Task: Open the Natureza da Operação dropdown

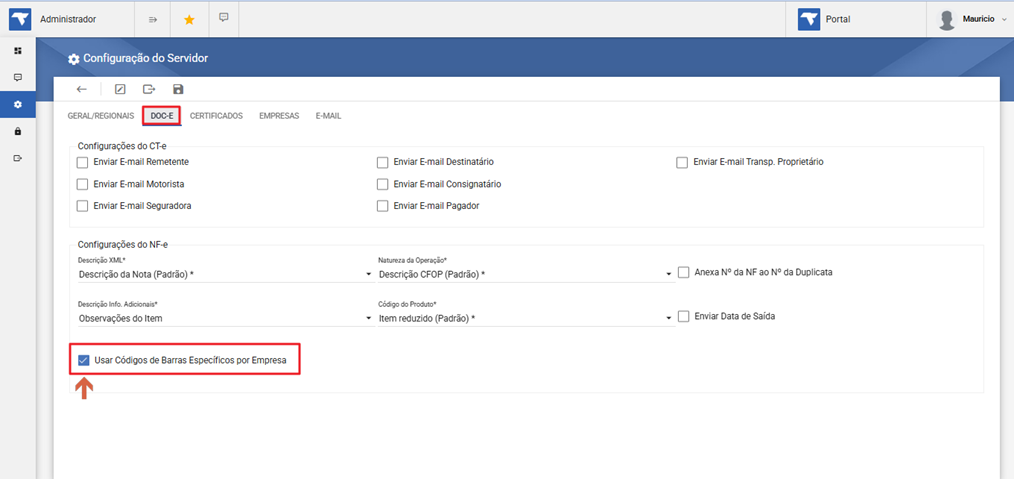Action: pos(525,274)
